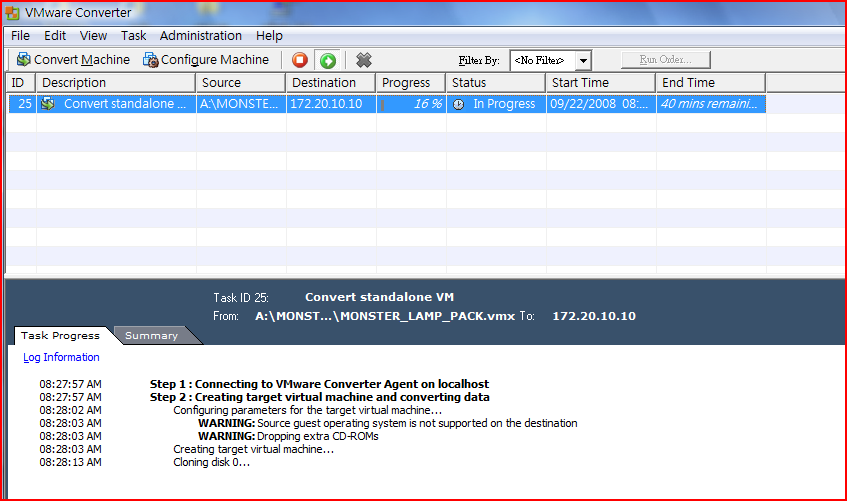
Task: Click the 'Configuring parameters for the target' log line
Action: pyautogui.click(x=307, y=410)
